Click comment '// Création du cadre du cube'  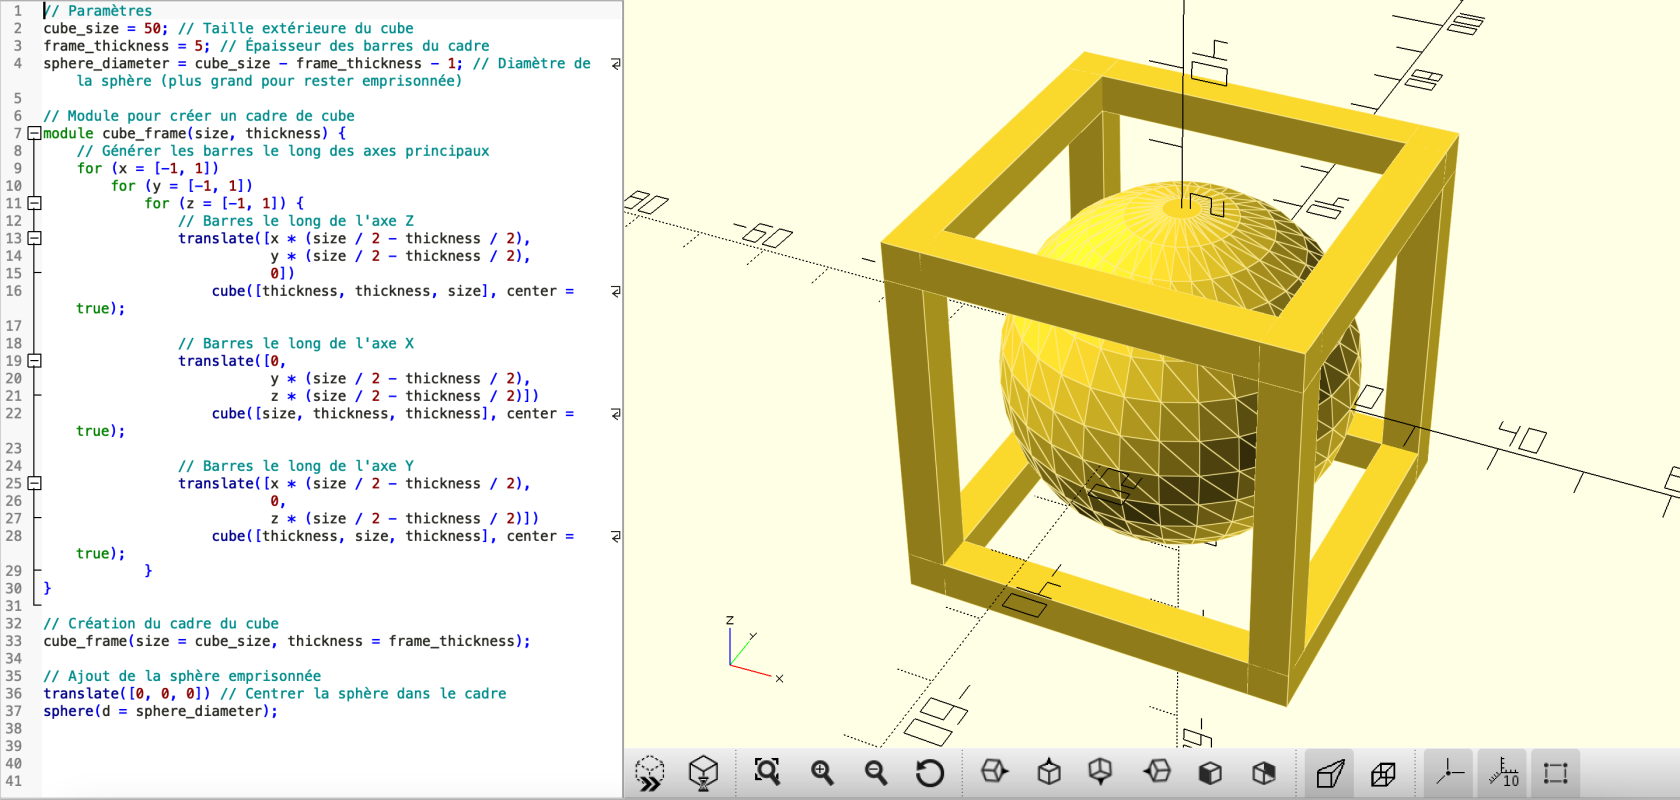(161, 623)
